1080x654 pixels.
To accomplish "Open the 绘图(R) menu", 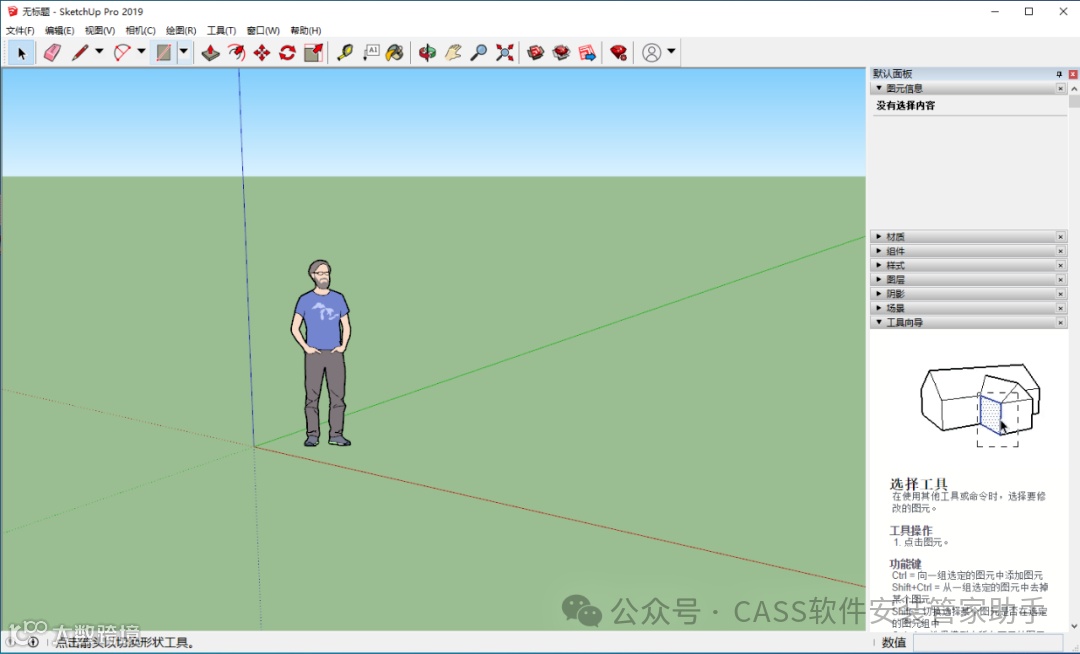I will (x=181, y=30).
